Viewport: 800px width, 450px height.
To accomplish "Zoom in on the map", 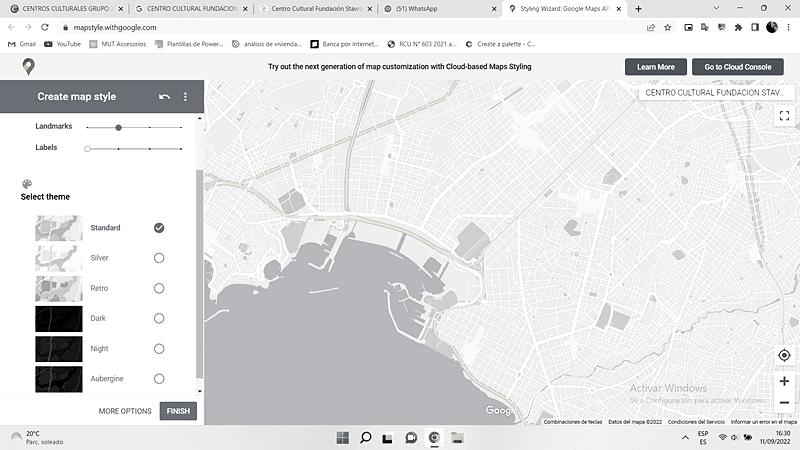I will point(784,381).
